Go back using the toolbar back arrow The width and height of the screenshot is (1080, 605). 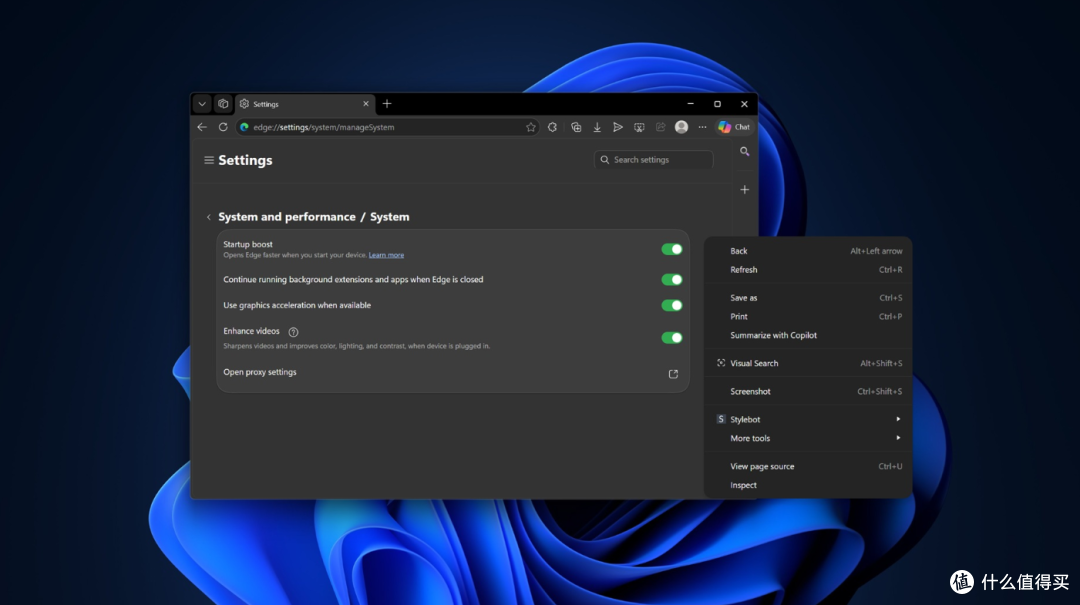[x=202, y=127]
